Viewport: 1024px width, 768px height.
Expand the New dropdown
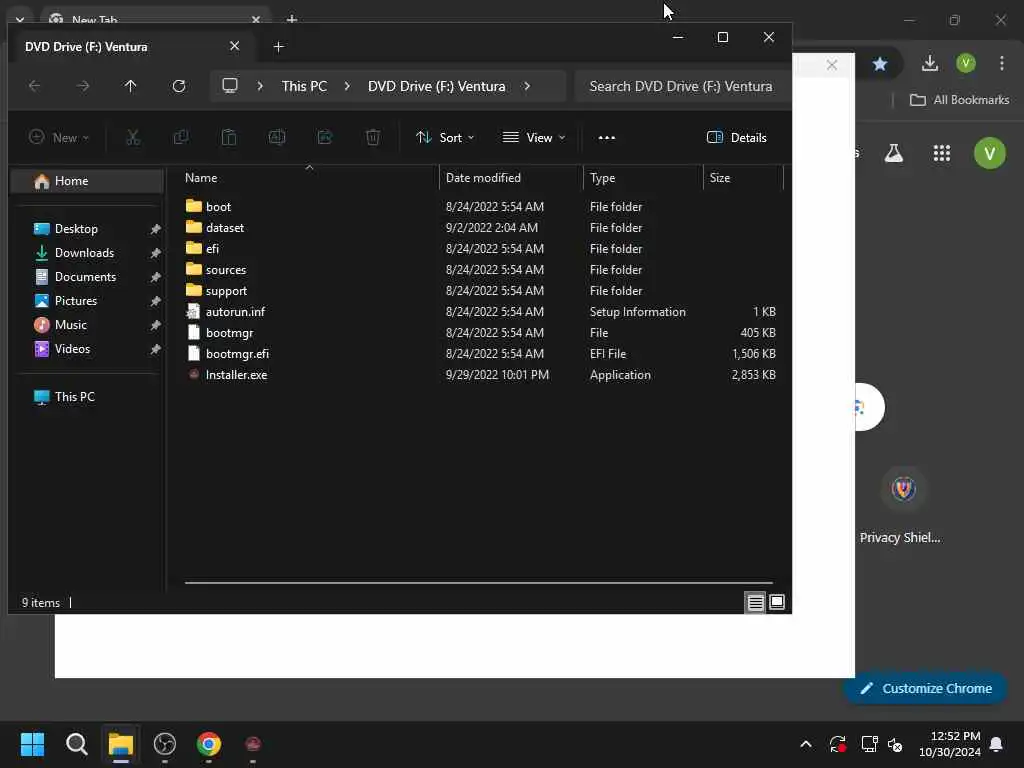59,137
